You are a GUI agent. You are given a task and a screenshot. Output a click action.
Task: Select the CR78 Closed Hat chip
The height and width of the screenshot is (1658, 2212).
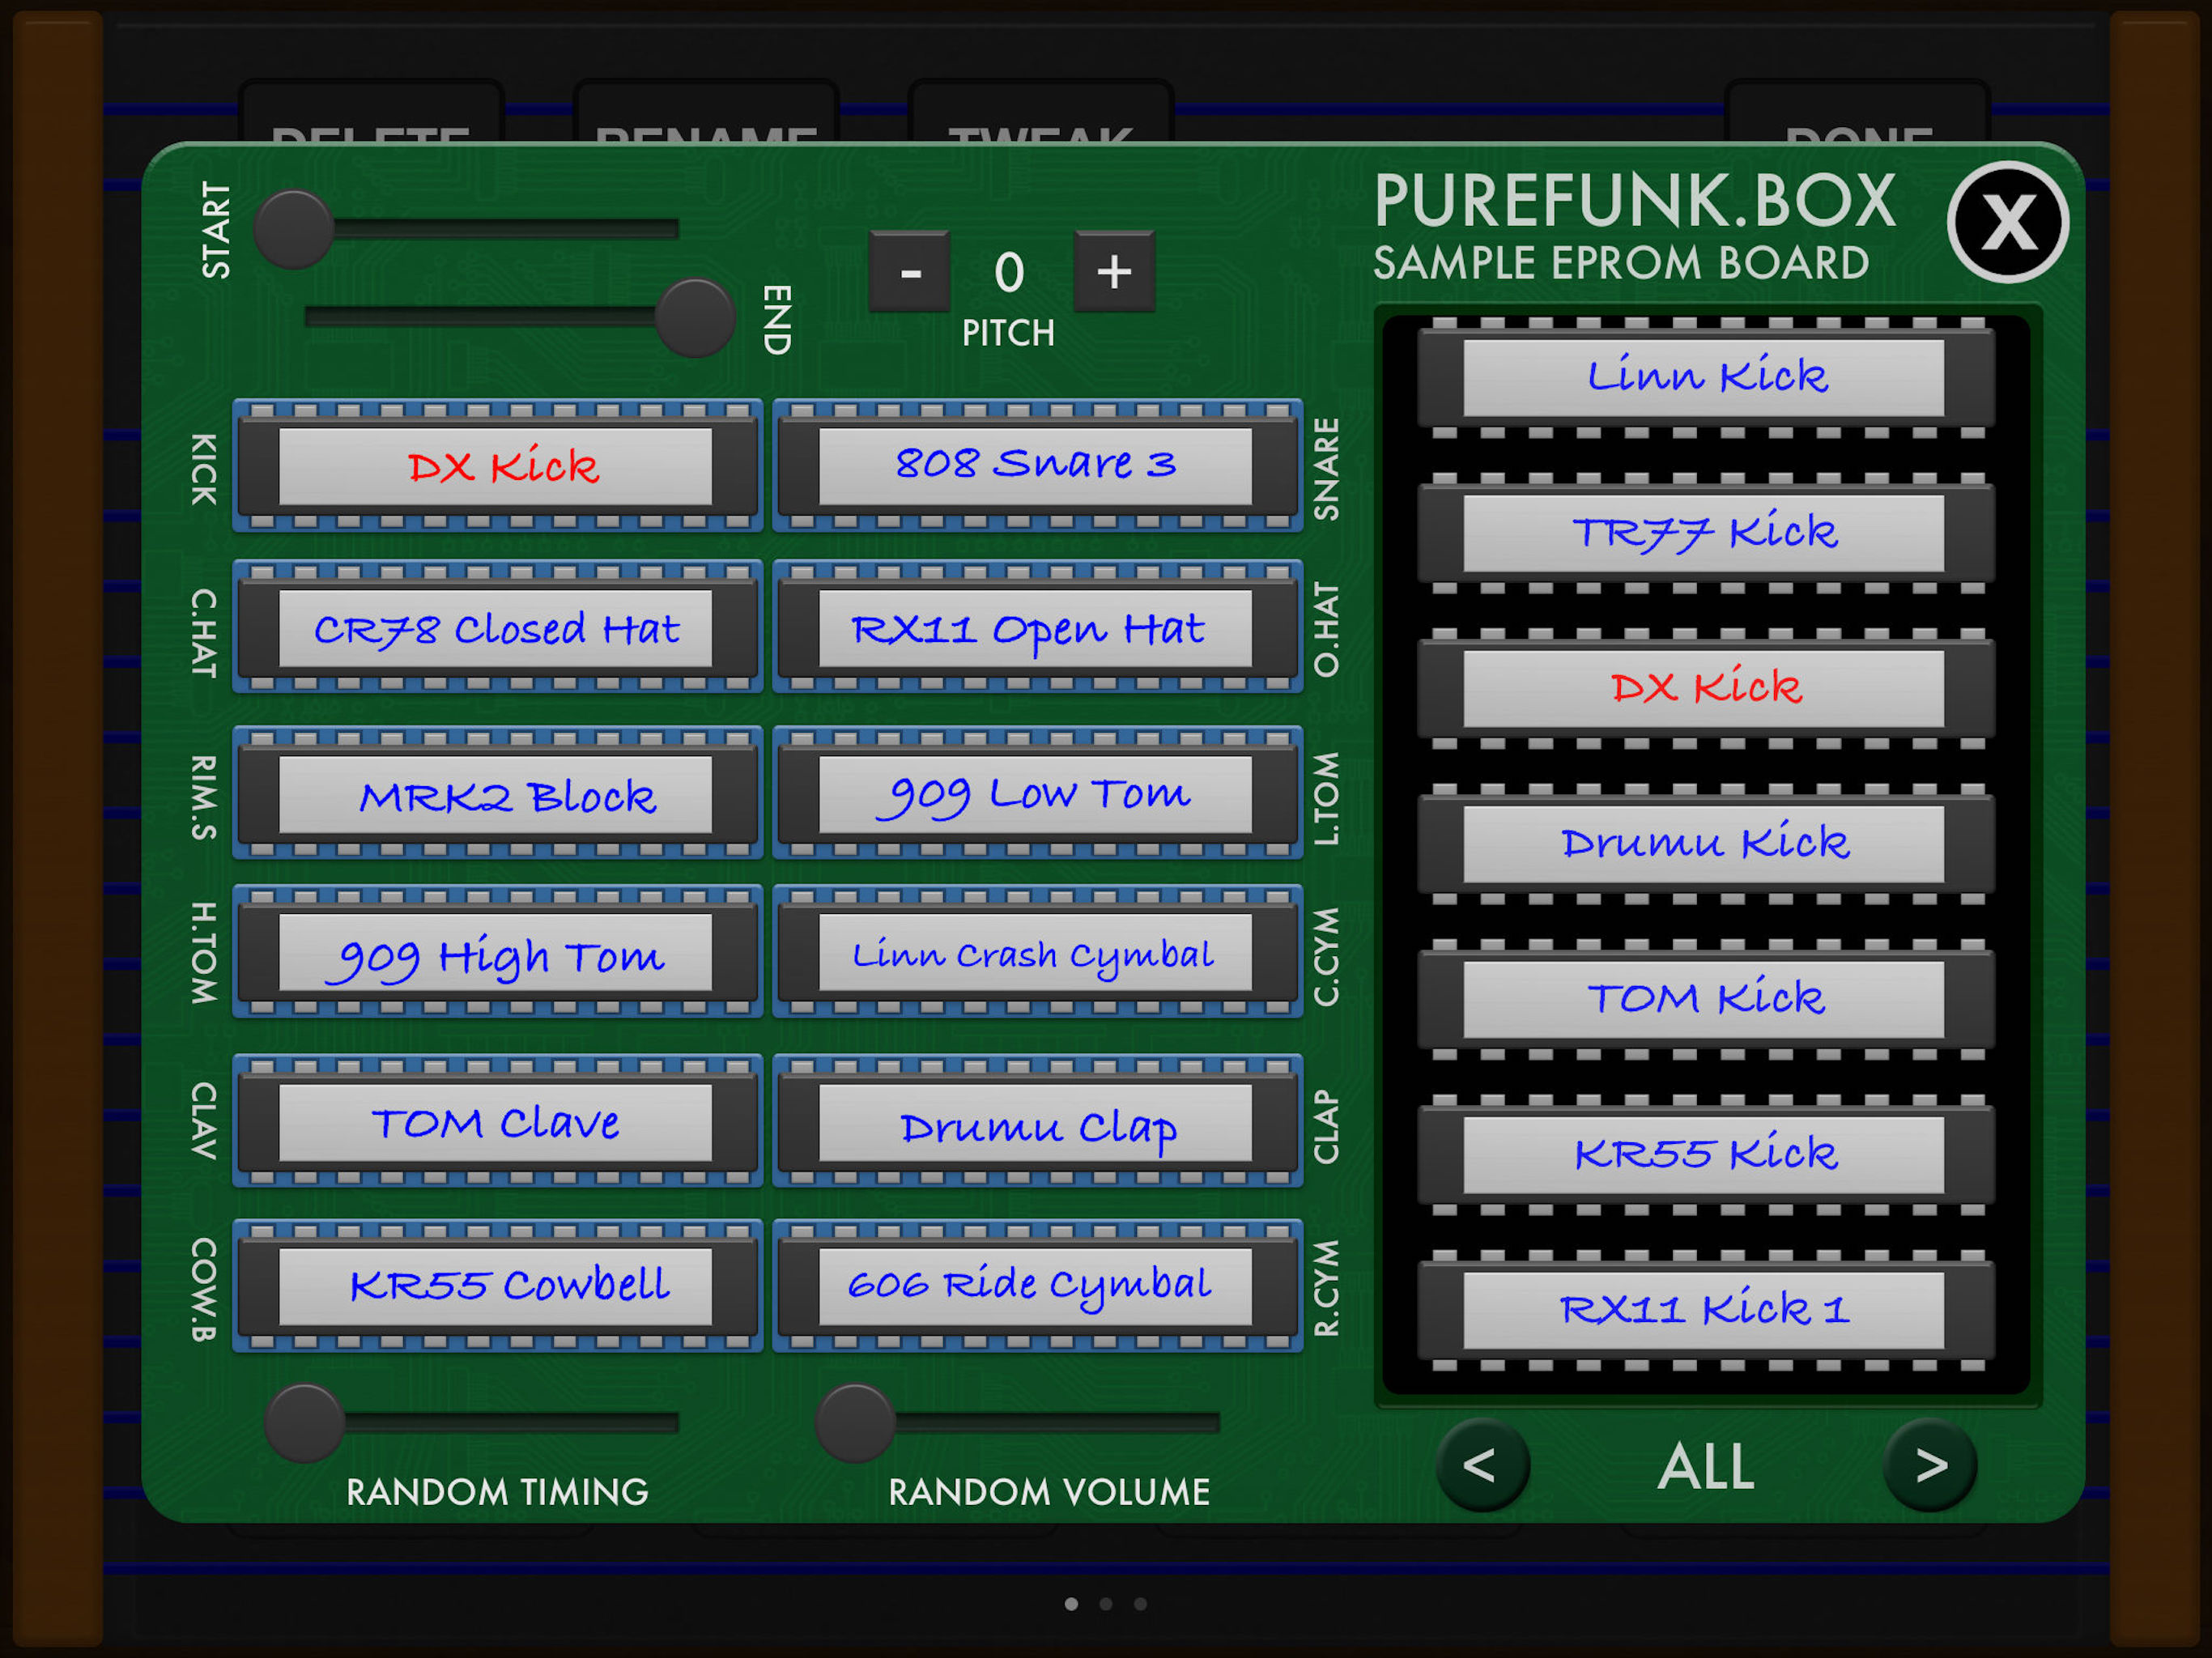[496, 628]
